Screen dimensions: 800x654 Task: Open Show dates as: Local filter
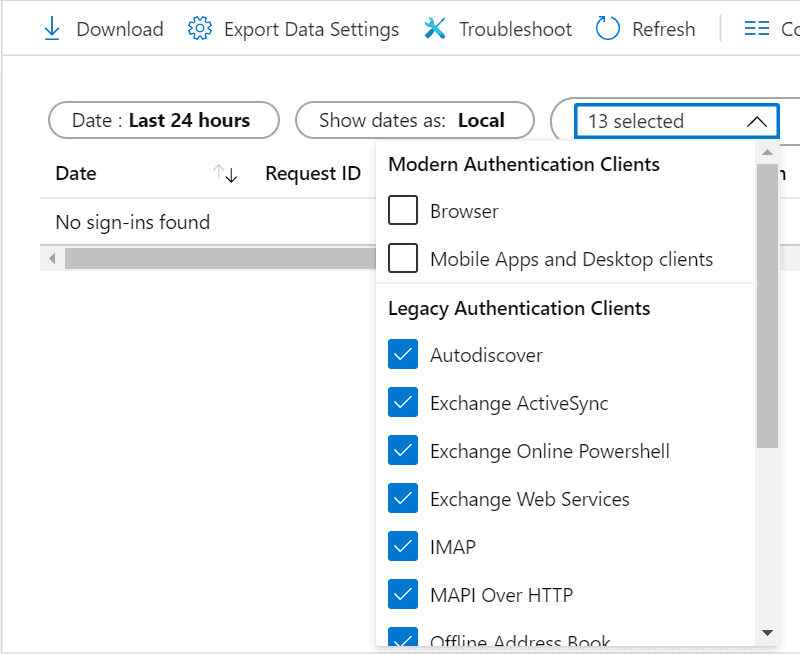click(x=415, y=120)
